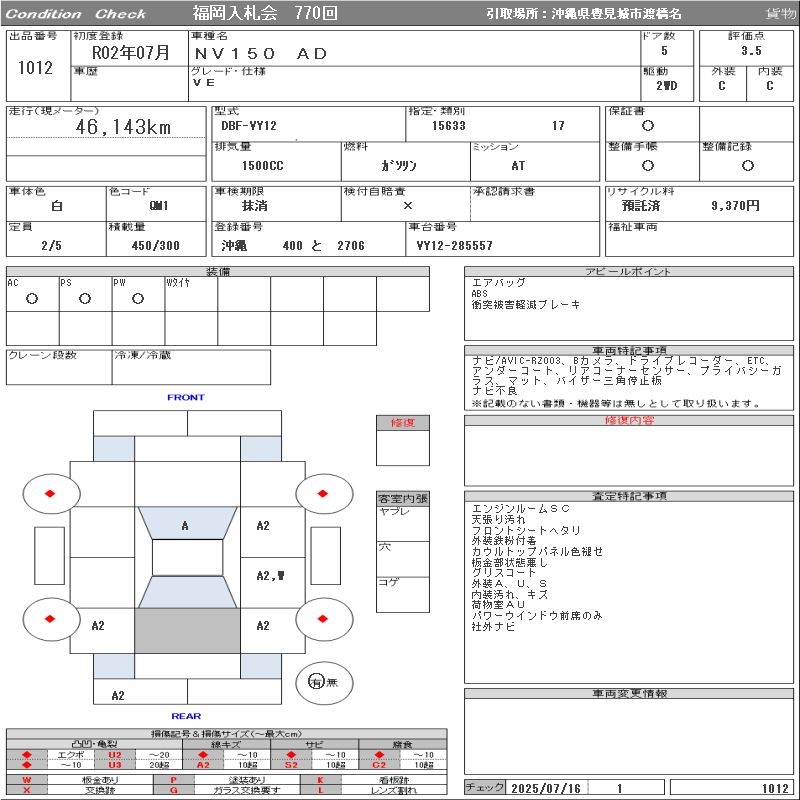Click the 衝突被害軽減ブレーキ appeal point
This screenshot has height=800, width=800.
tap(526, 305)
